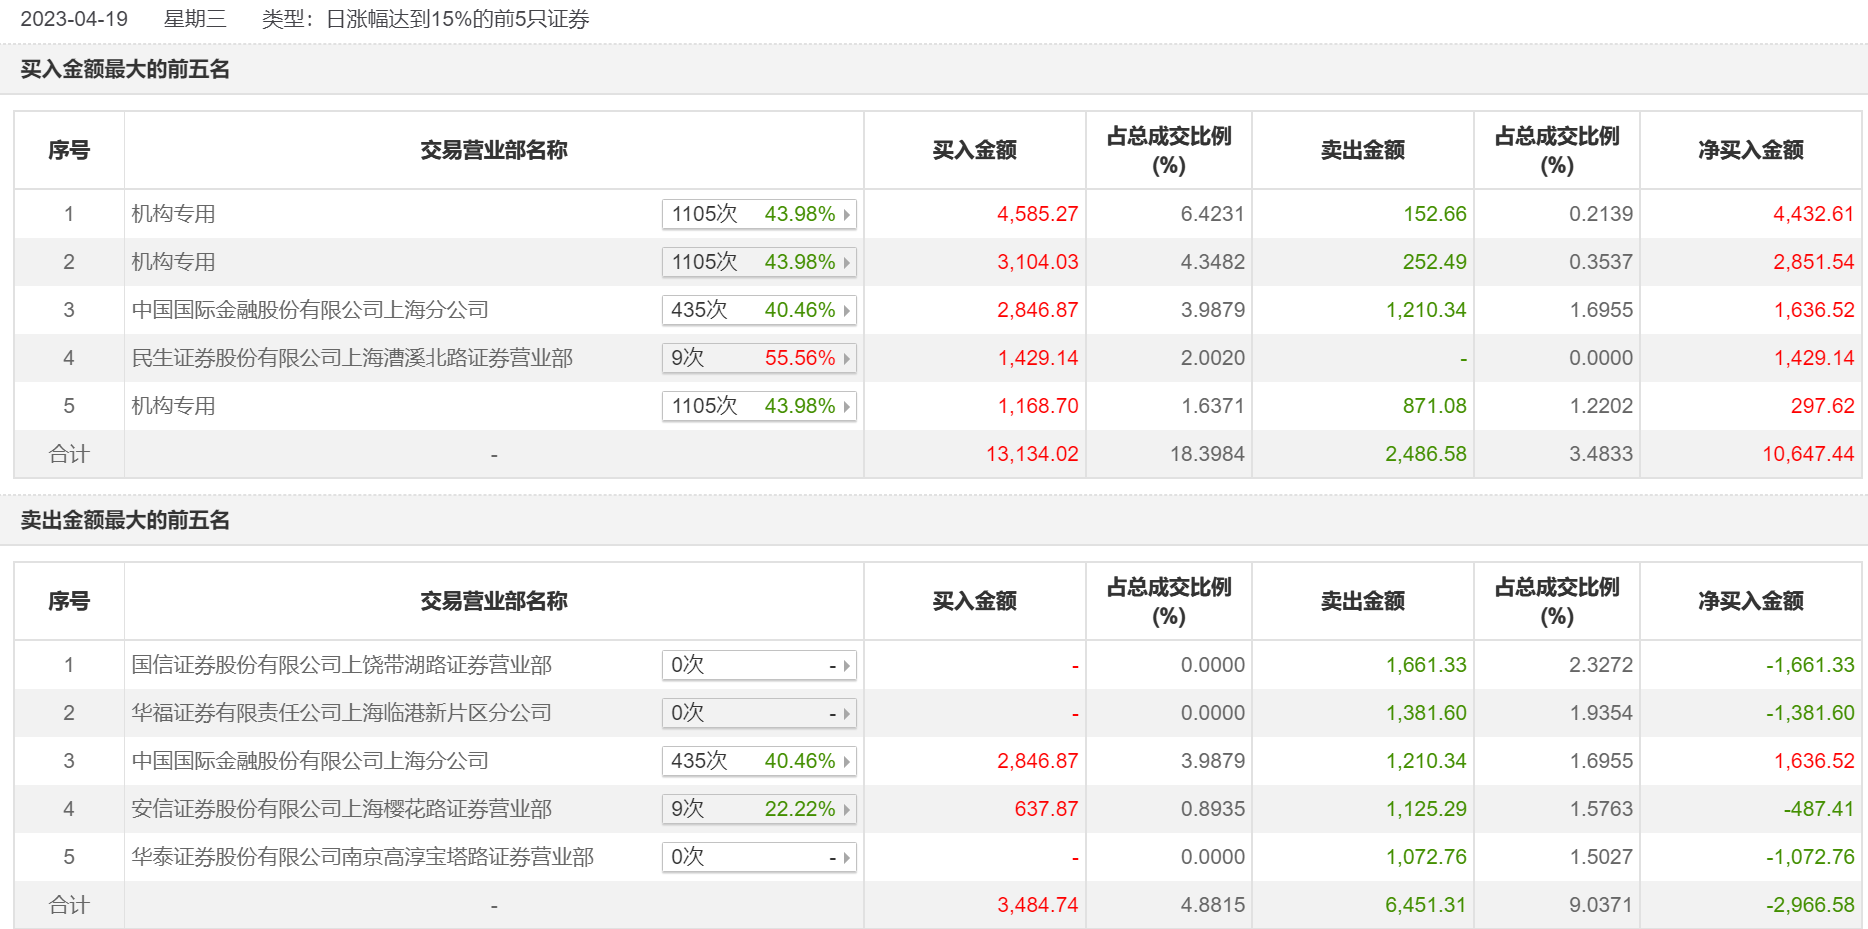This screenshot has height=929, width=1868.
Task: Click arrow beside 民生证券's 55.56% stat
Action: click(x=847, y=358)
